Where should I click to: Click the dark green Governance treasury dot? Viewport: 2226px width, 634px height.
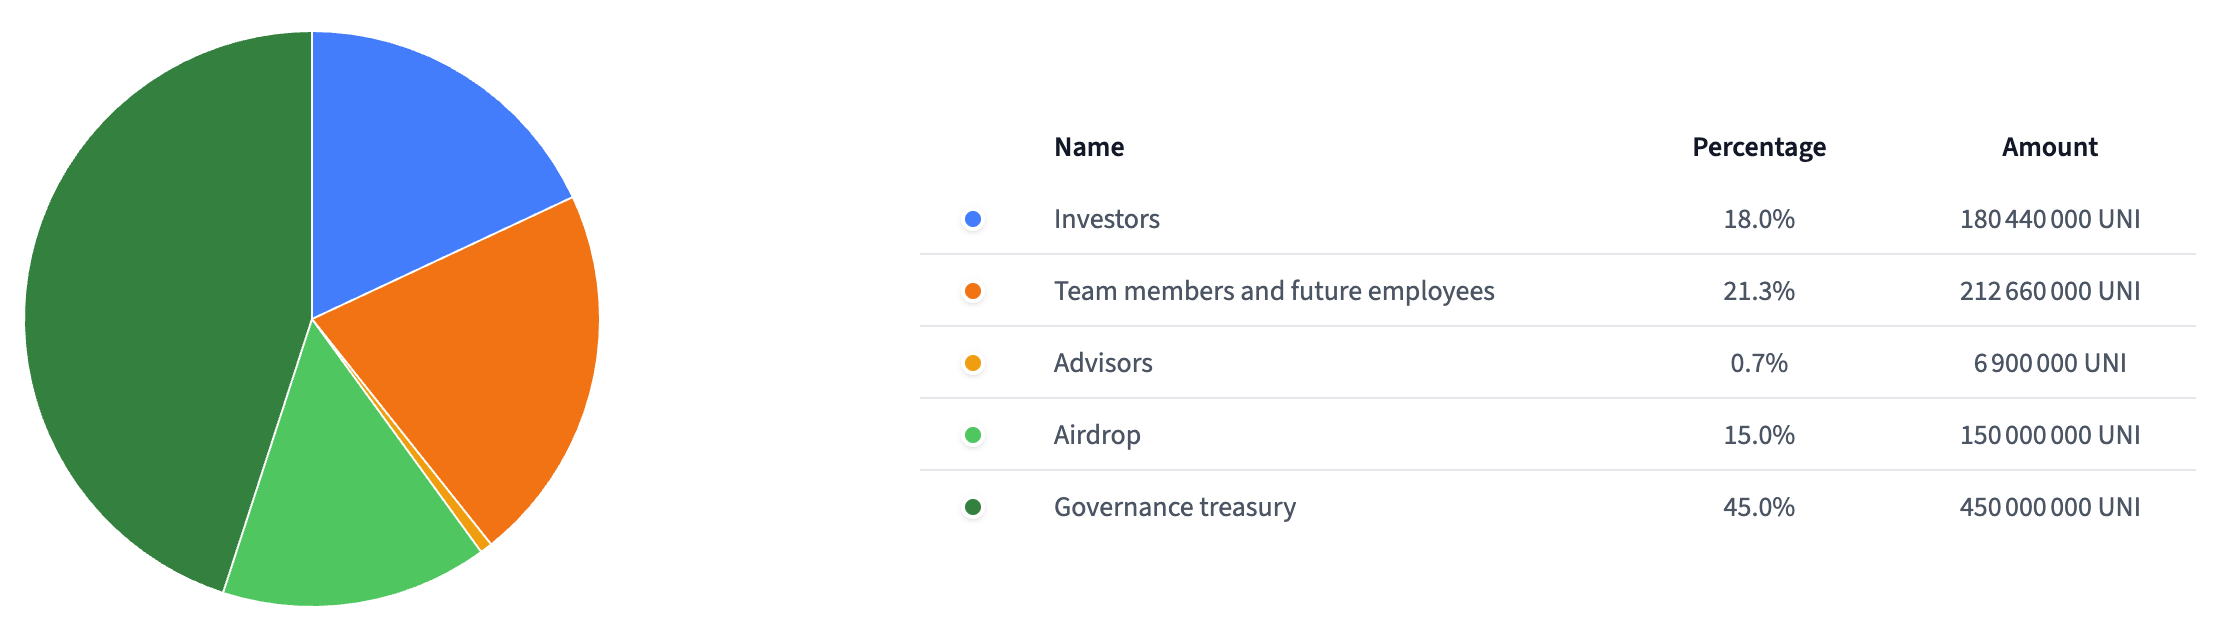tap(972, 507)
